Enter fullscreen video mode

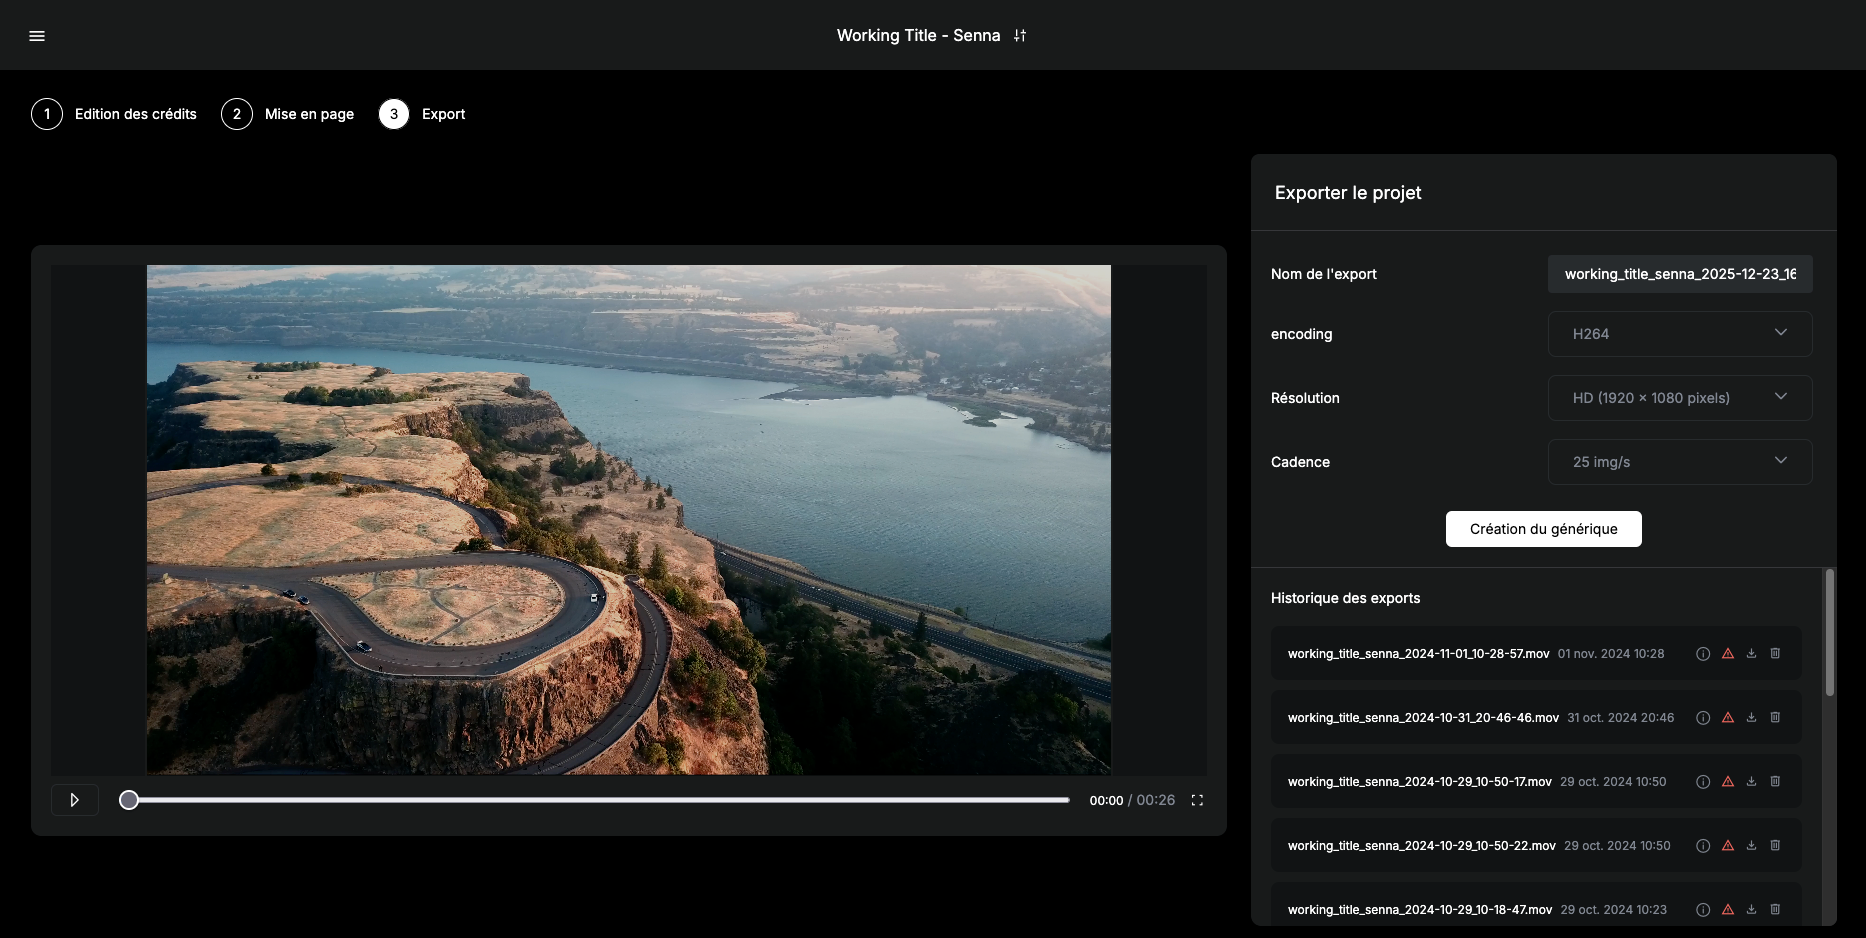(x=1197, y=800)
